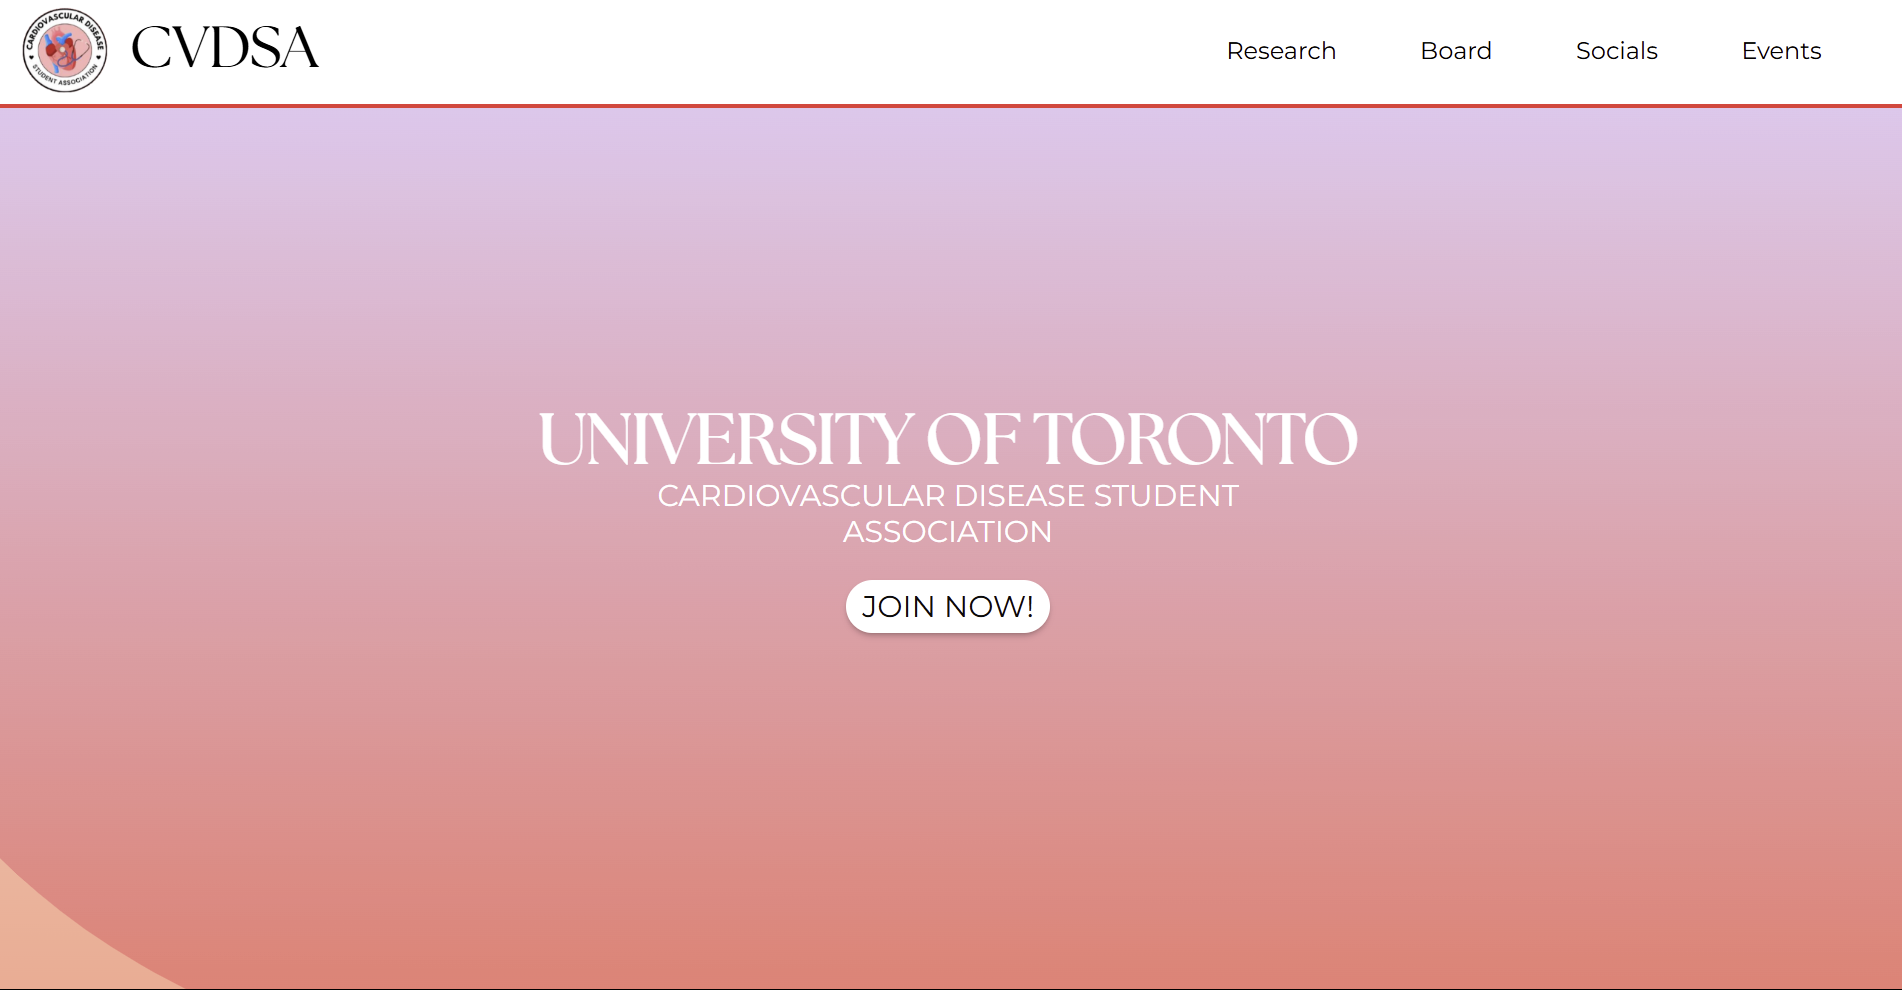This screenshot has width=1902, height=990.
Task: Click the circular CVDSA heart logo icon
Action: click(65, 50)
